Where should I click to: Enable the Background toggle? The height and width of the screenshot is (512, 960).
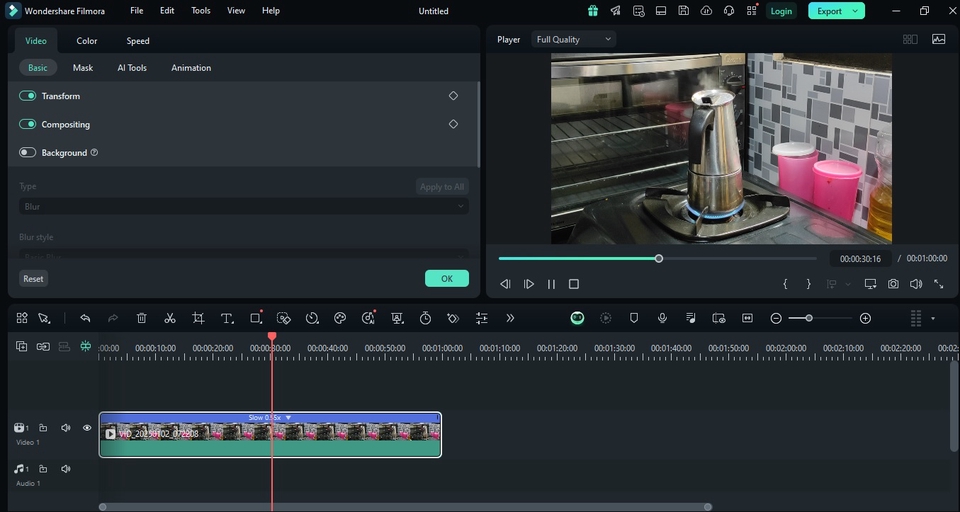28,153
